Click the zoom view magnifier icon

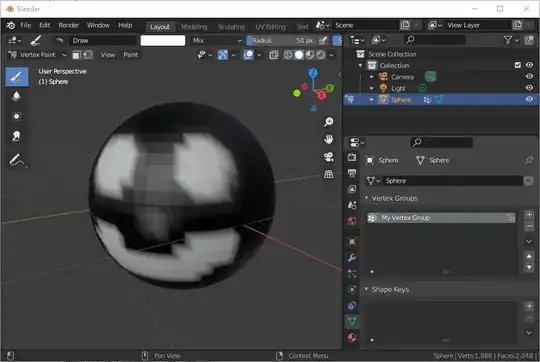(329, 122)
